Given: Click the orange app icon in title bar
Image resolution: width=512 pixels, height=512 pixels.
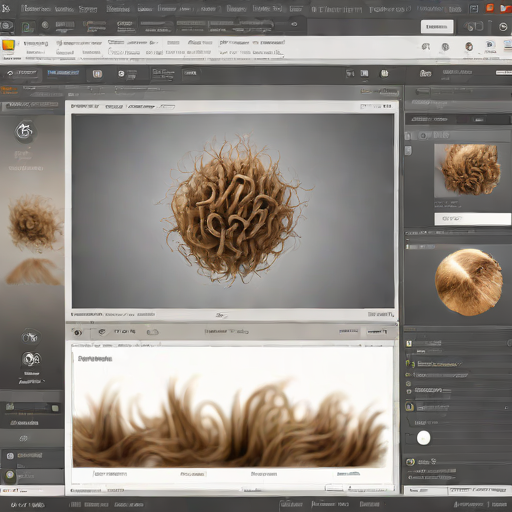Looking at the screenshot, I should coord(490,8).
